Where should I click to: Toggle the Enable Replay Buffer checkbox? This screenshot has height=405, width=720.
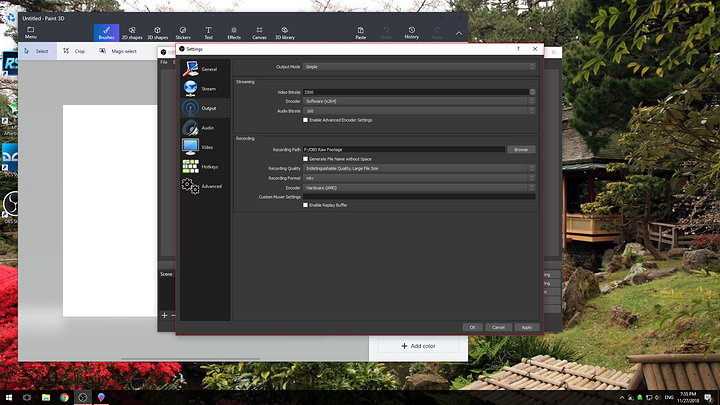[x=306, y=205]
